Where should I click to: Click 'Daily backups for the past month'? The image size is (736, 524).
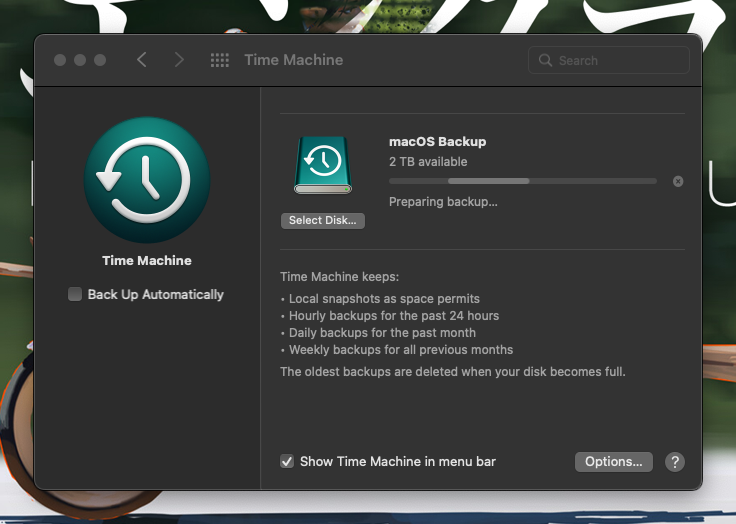click(382, 333)
